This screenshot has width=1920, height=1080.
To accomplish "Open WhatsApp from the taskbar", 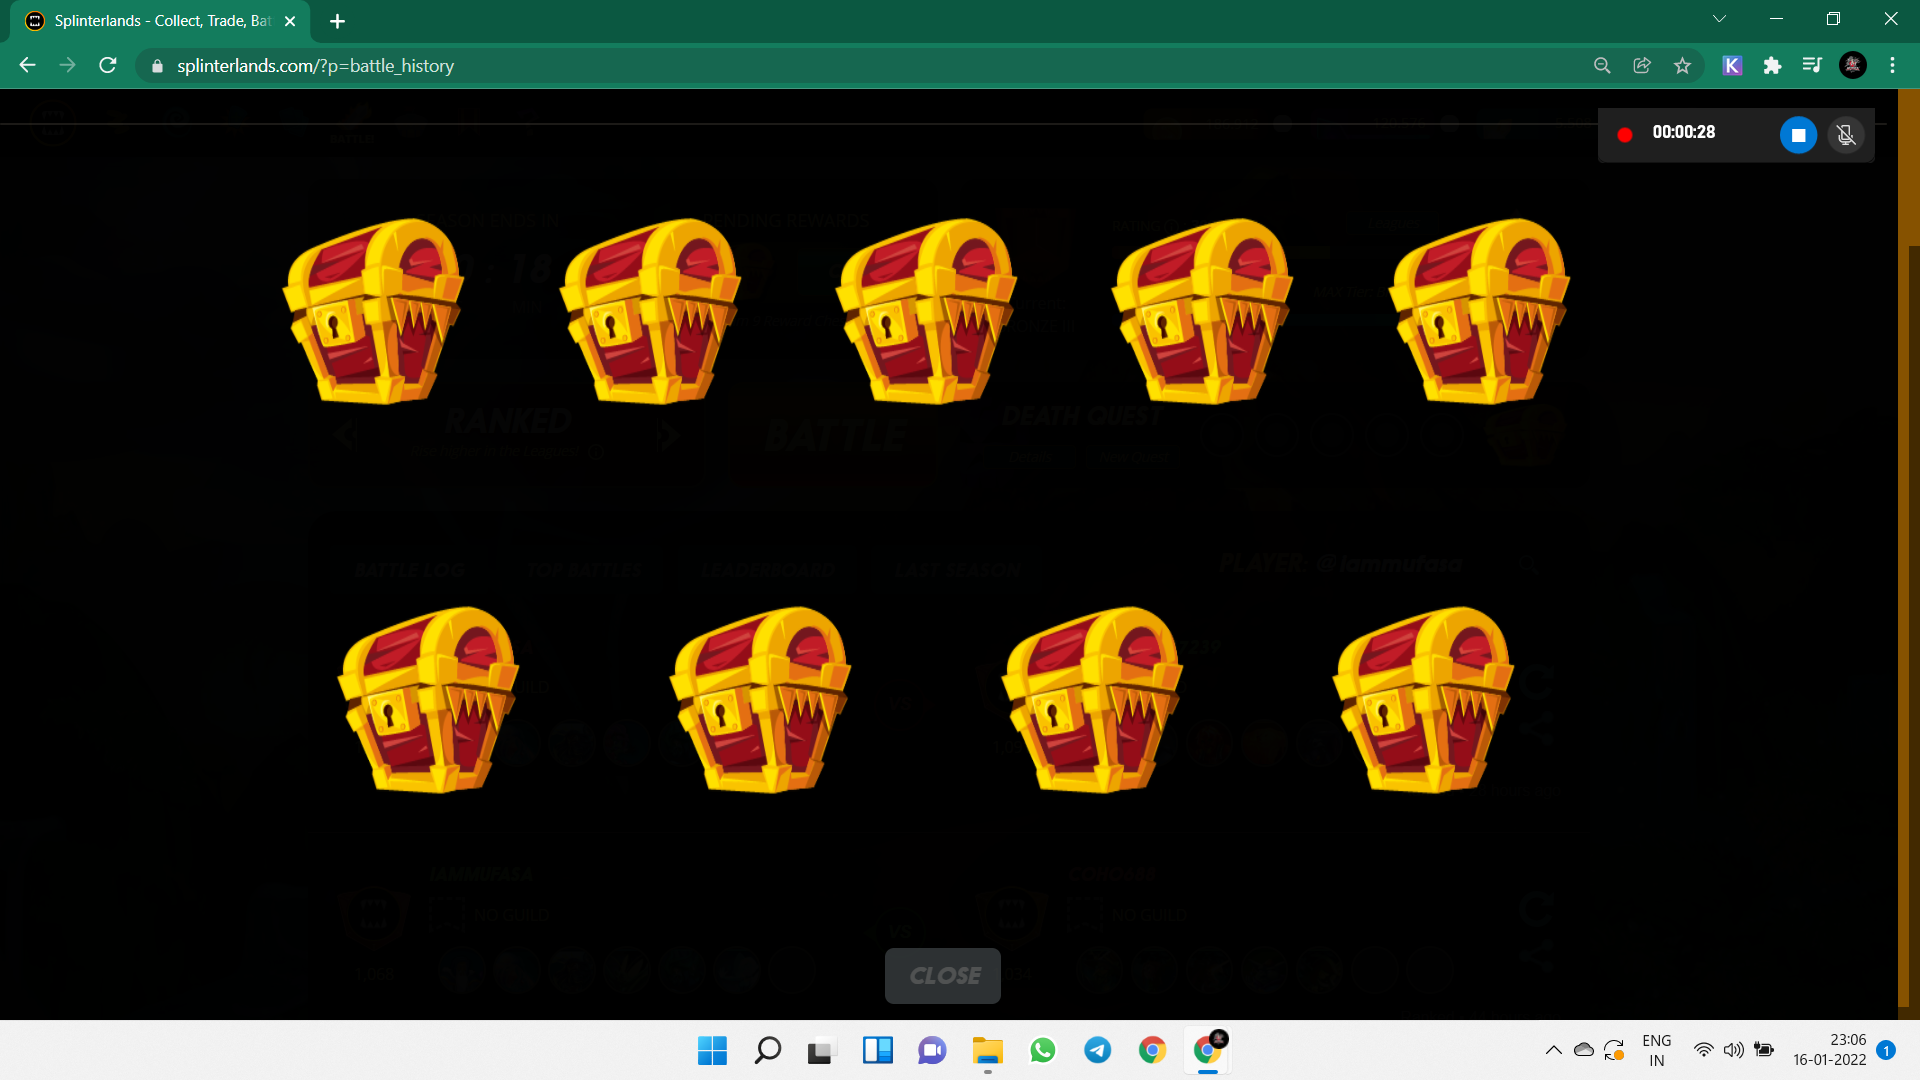I will 1043,1050.
